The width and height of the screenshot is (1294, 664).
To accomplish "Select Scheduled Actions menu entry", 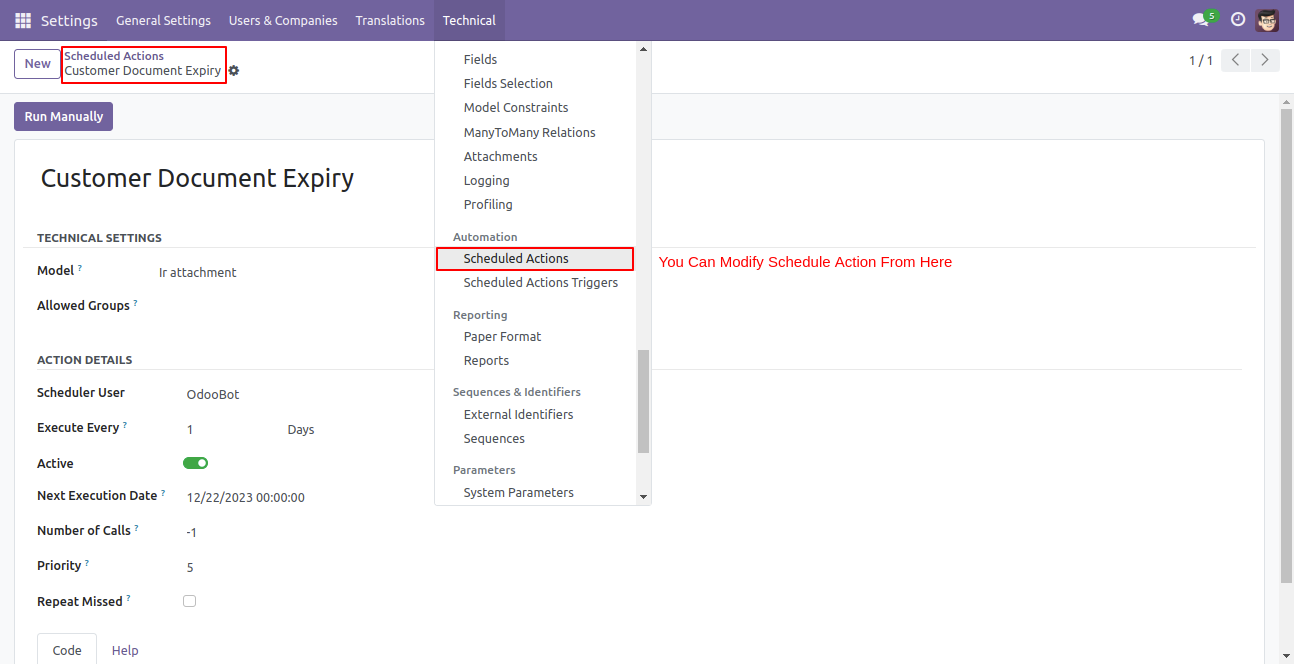I will 535,258.
